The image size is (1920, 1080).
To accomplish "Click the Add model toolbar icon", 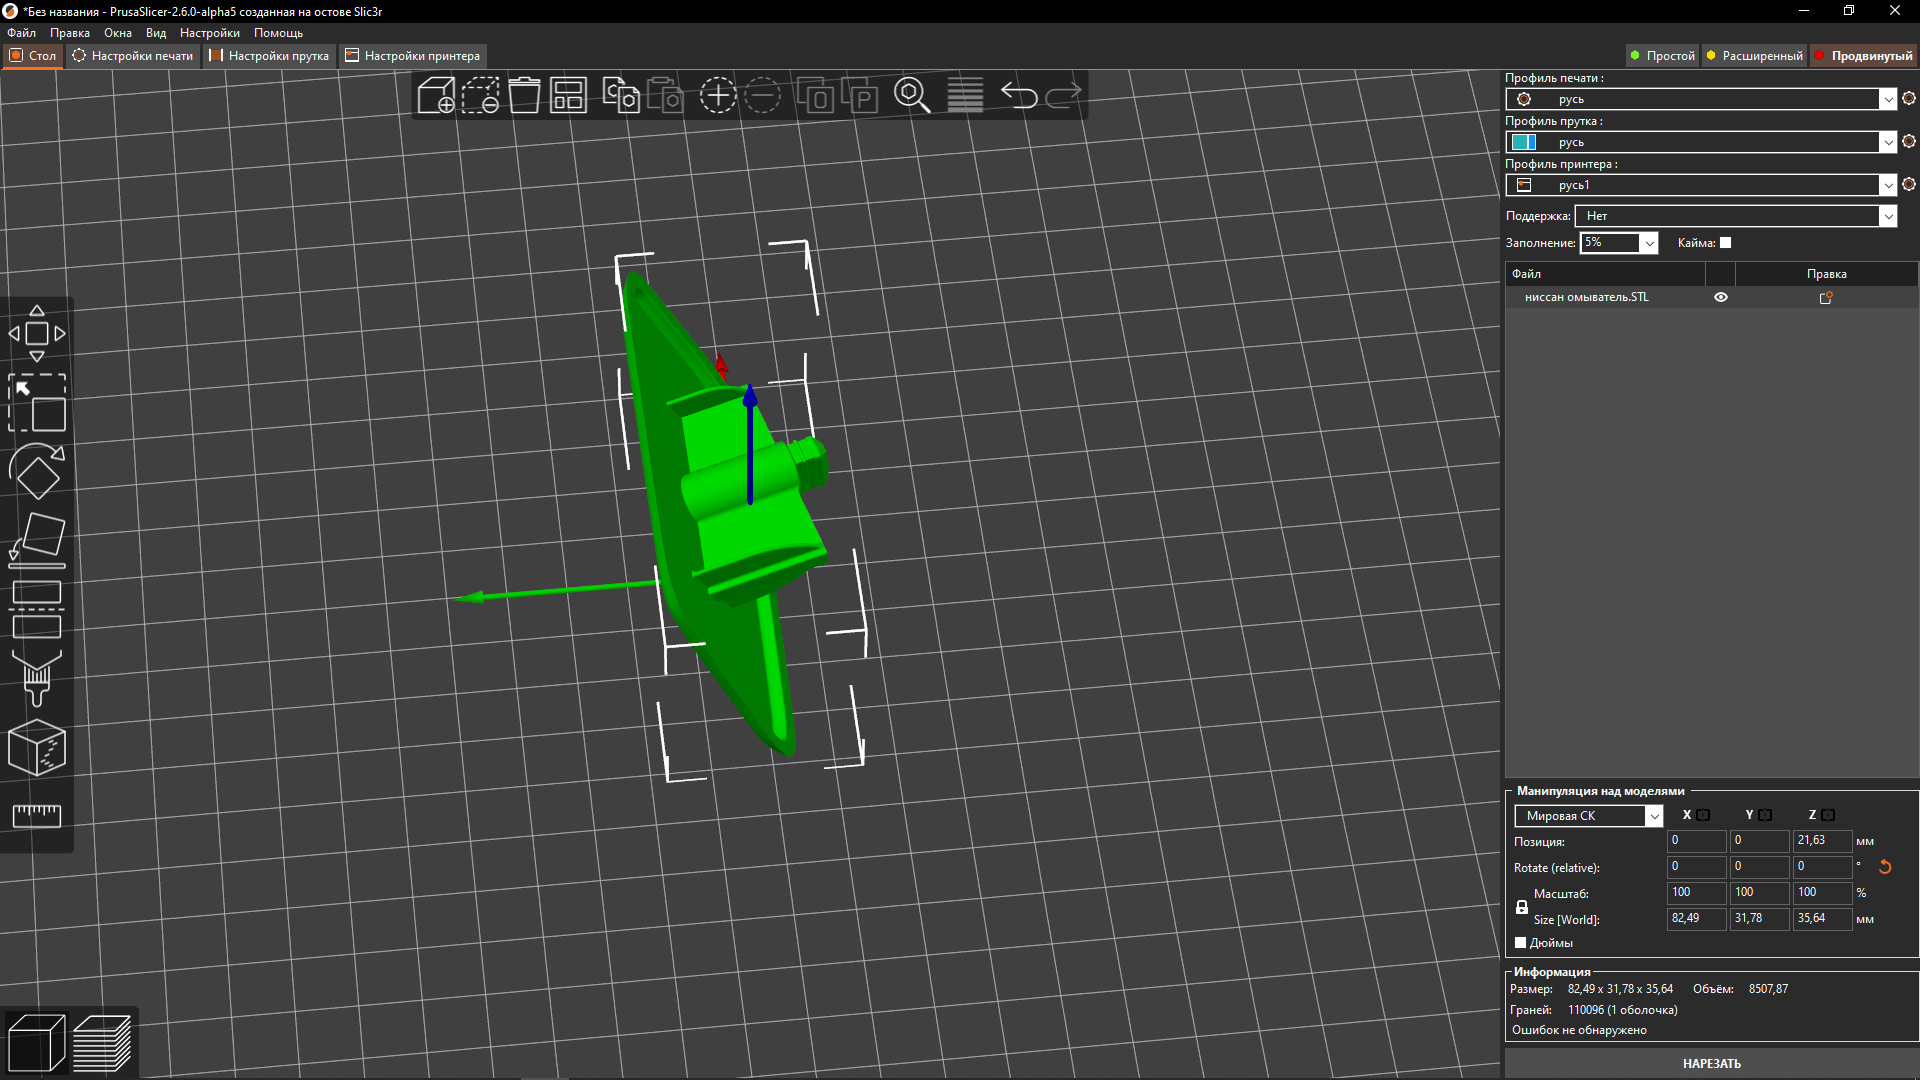I will [436, 96].
